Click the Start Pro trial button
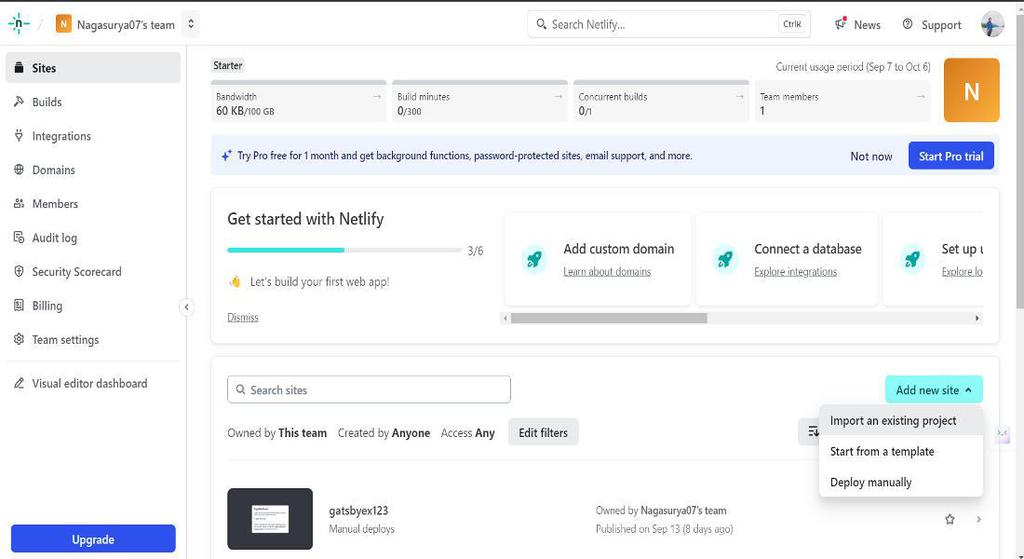Screen dimensions: 1024x559 tap(951, 156)
